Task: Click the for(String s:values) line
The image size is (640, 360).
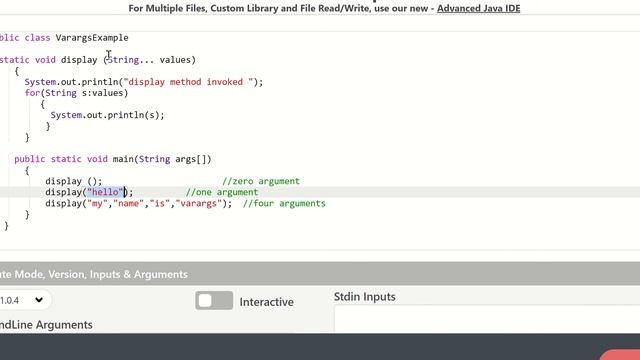Action: (76, 93)
